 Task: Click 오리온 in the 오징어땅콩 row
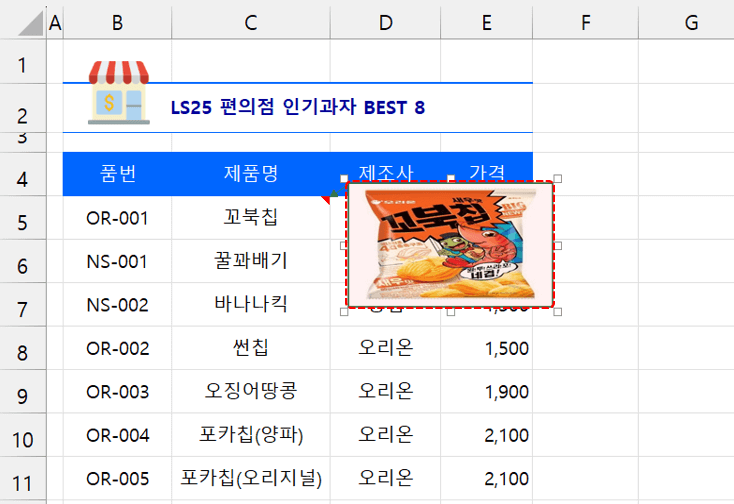385,392
